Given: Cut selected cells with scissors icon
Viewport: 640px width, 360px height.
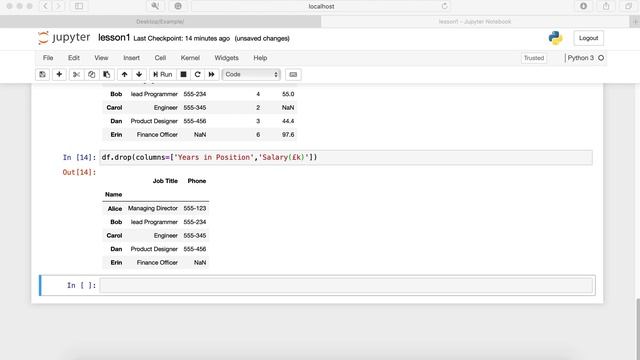Looking at the screenshot, I should point(76,74).
